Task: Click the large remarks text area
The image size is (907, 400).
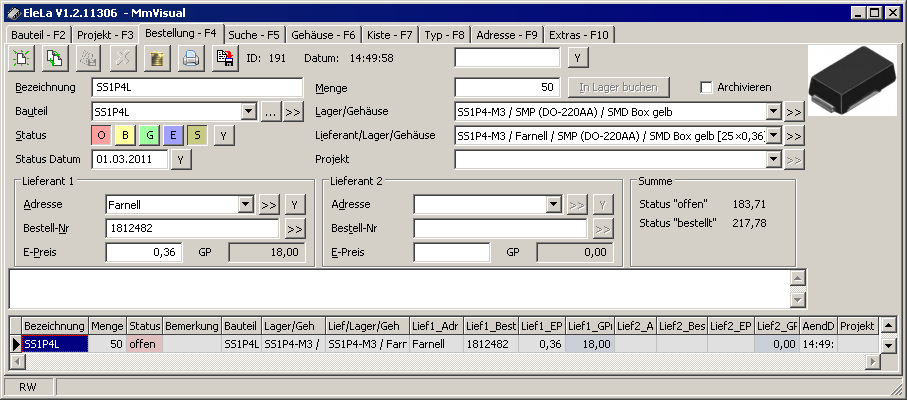Action: [400, 289]
